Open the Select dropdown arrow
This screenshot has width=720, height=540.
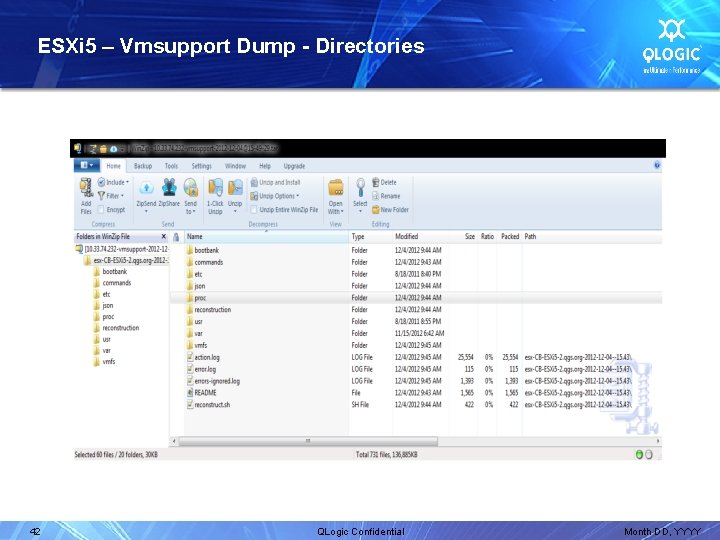tap(360, 212)
